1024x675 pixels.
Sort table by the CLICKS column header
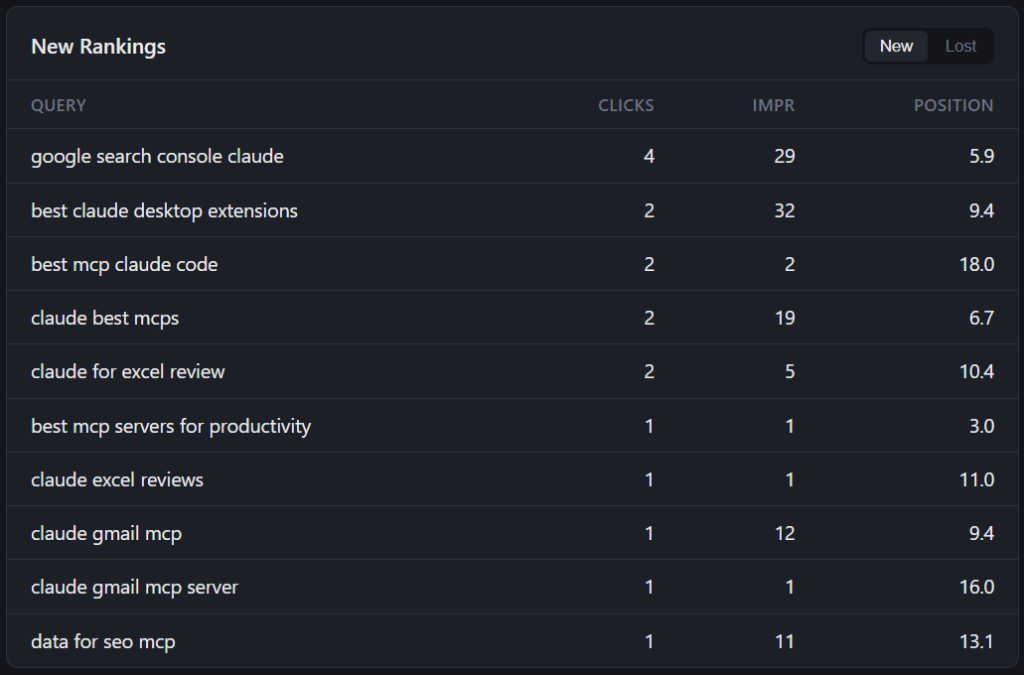coord(626,105)
